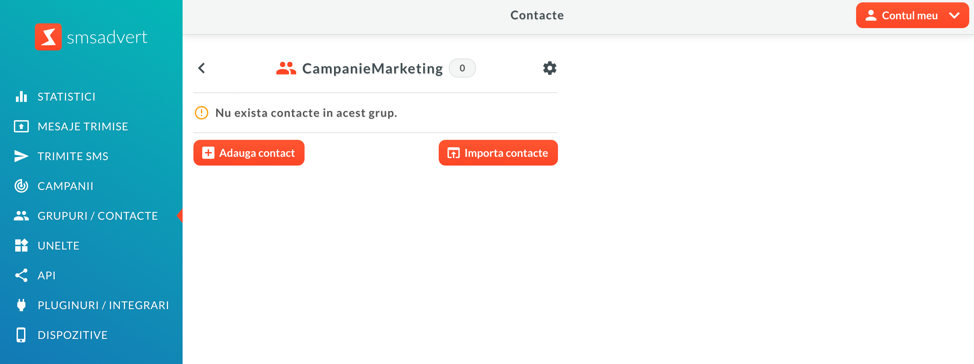The height and width of the screenshot is (364, 974).
Task: Click the Unelte widgets icon
Action: click(22, 245)
